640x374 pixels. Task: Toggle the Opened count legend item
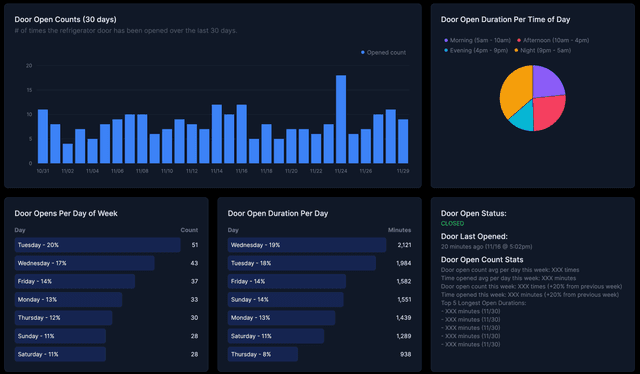pos(383,52)
